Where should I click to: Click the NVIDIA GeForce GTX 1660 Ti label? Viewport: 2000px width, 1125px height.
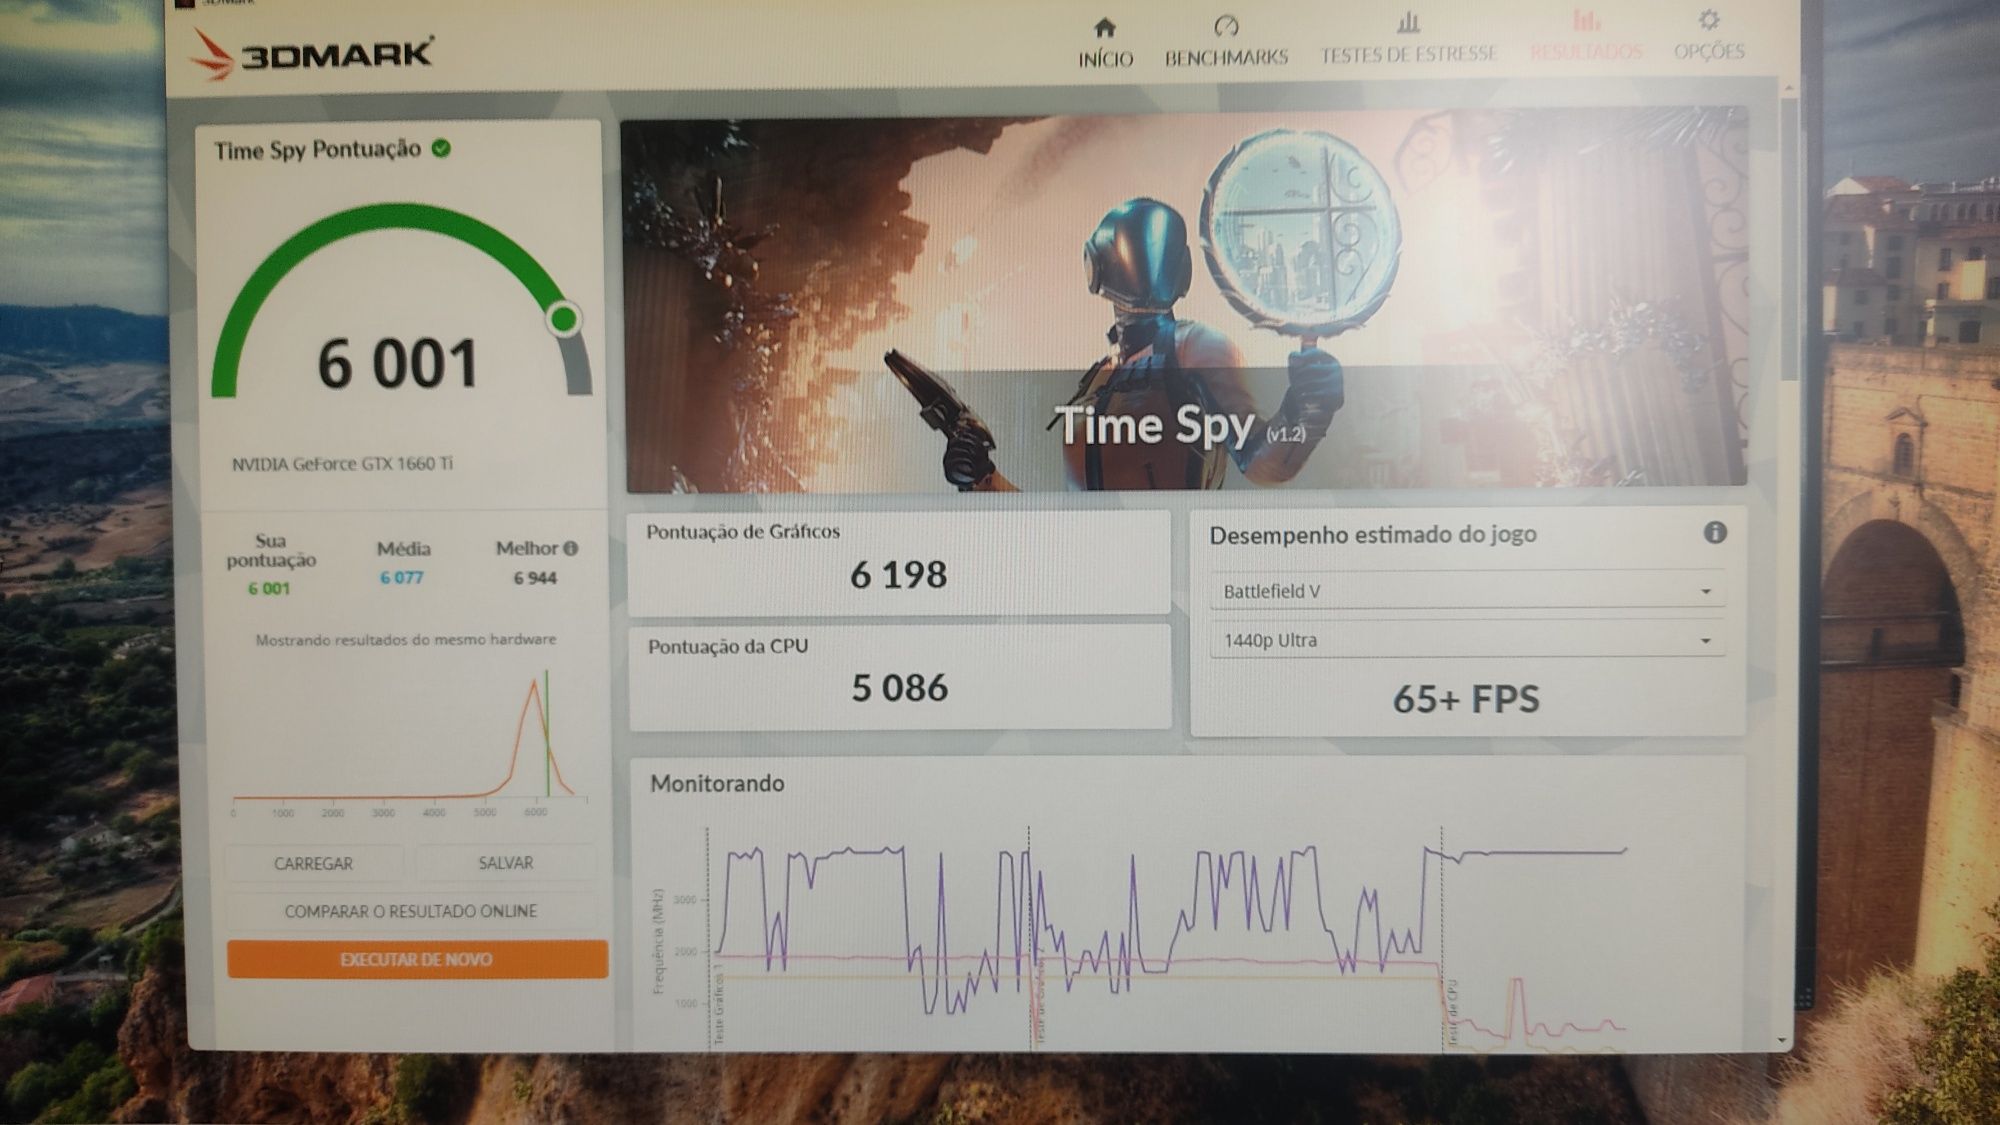tap(342, 464)
